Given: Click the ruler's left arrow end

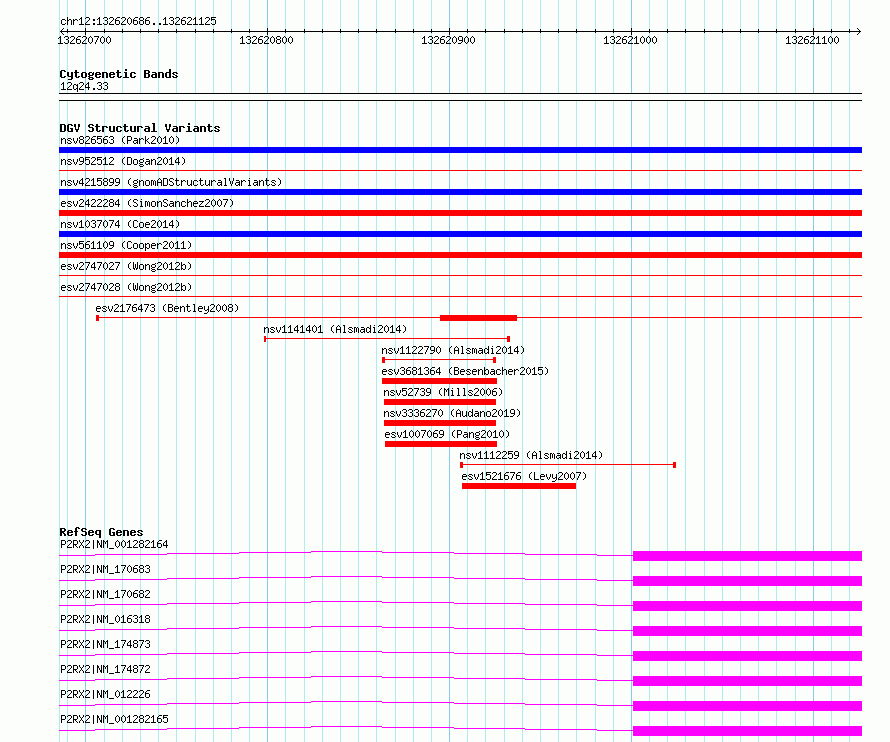Looking at the screenshot, I should point(63,31).
